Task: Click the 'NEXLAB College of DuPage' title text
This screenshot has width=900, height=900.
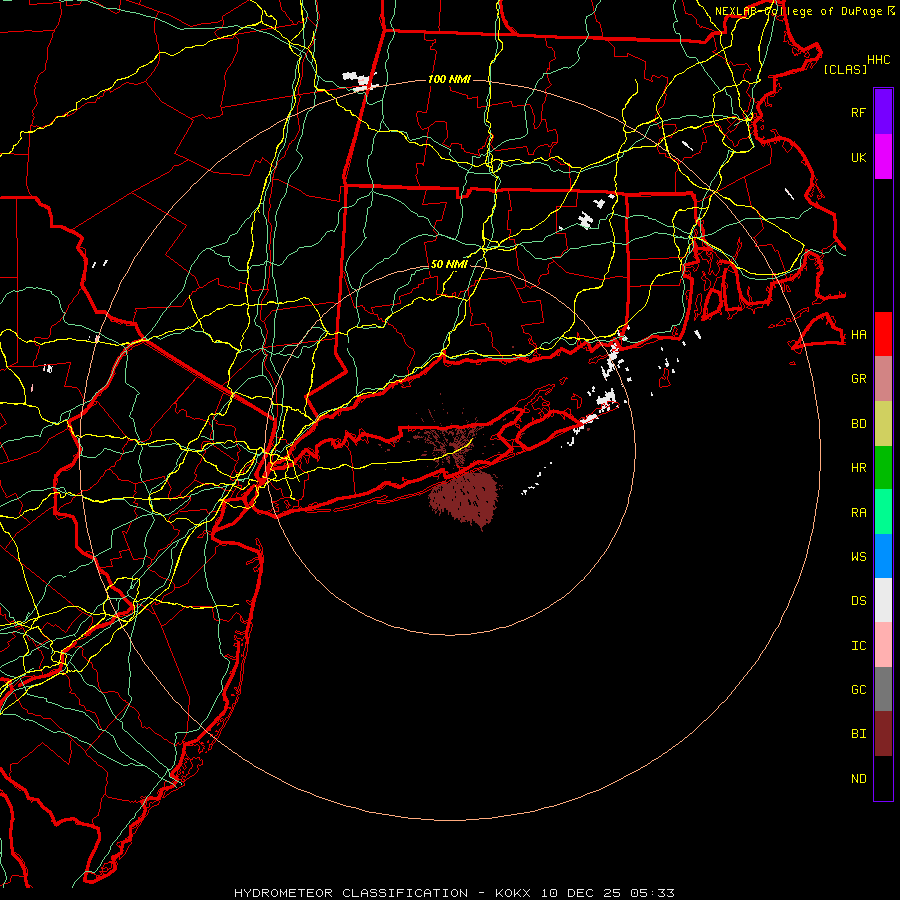Action: tap(798, 11)
